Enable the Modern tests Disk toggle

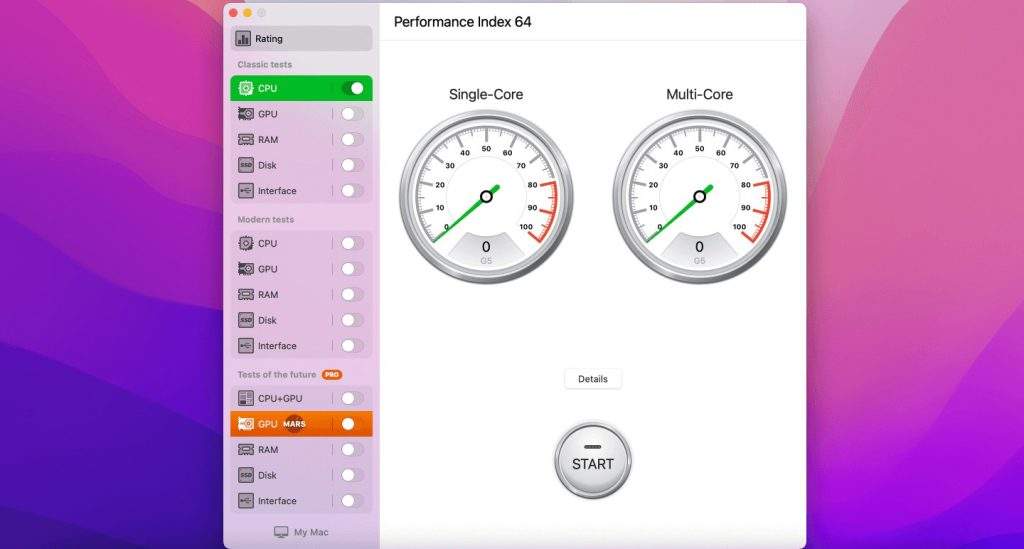[351, 320]
